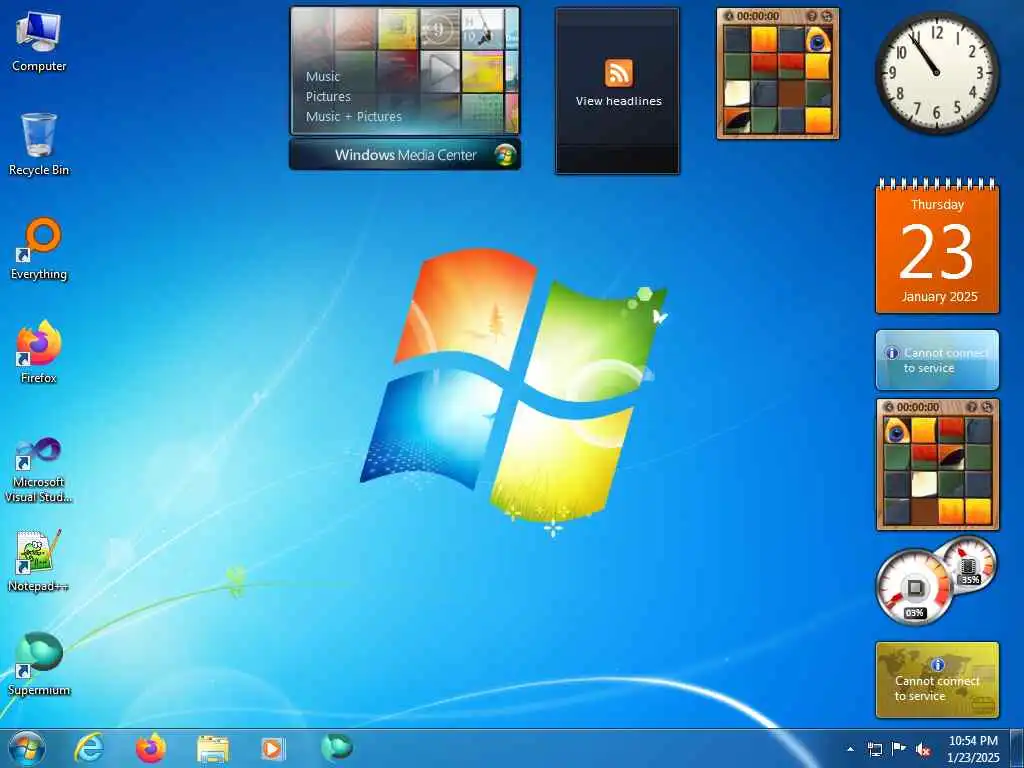Viewport: 1024px width, 768px height.
Task: Launch Supermium from the taskbar
Action: point(337,747)
